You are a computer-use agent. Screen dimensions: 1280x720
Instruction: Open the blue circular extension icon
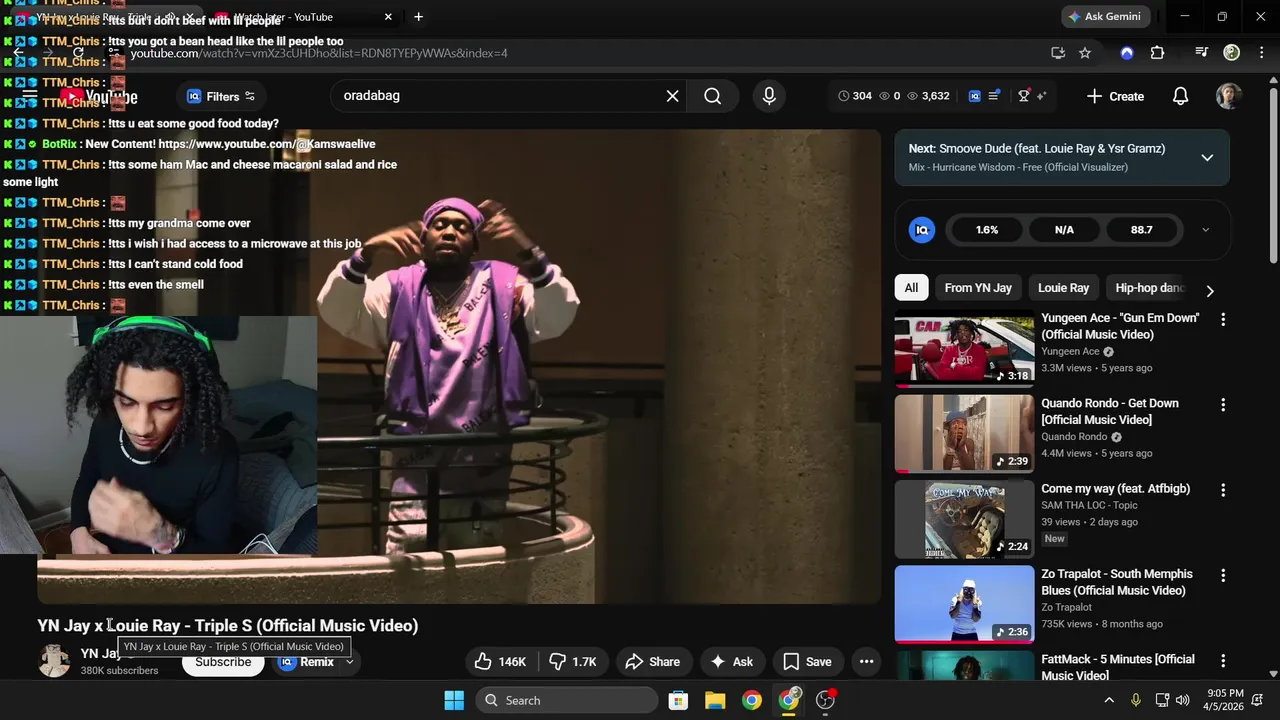click(x=1127, y=53)
